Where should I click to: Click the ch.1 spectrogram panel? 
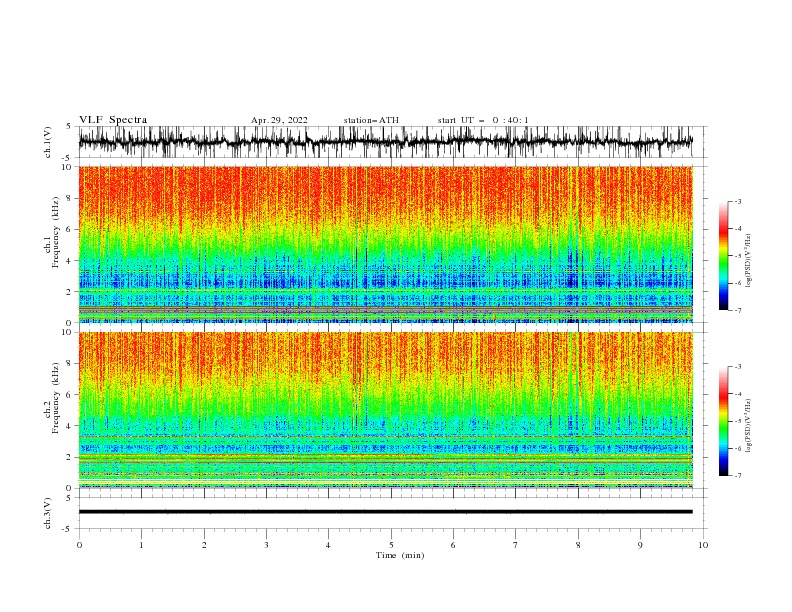click(385, 244)
